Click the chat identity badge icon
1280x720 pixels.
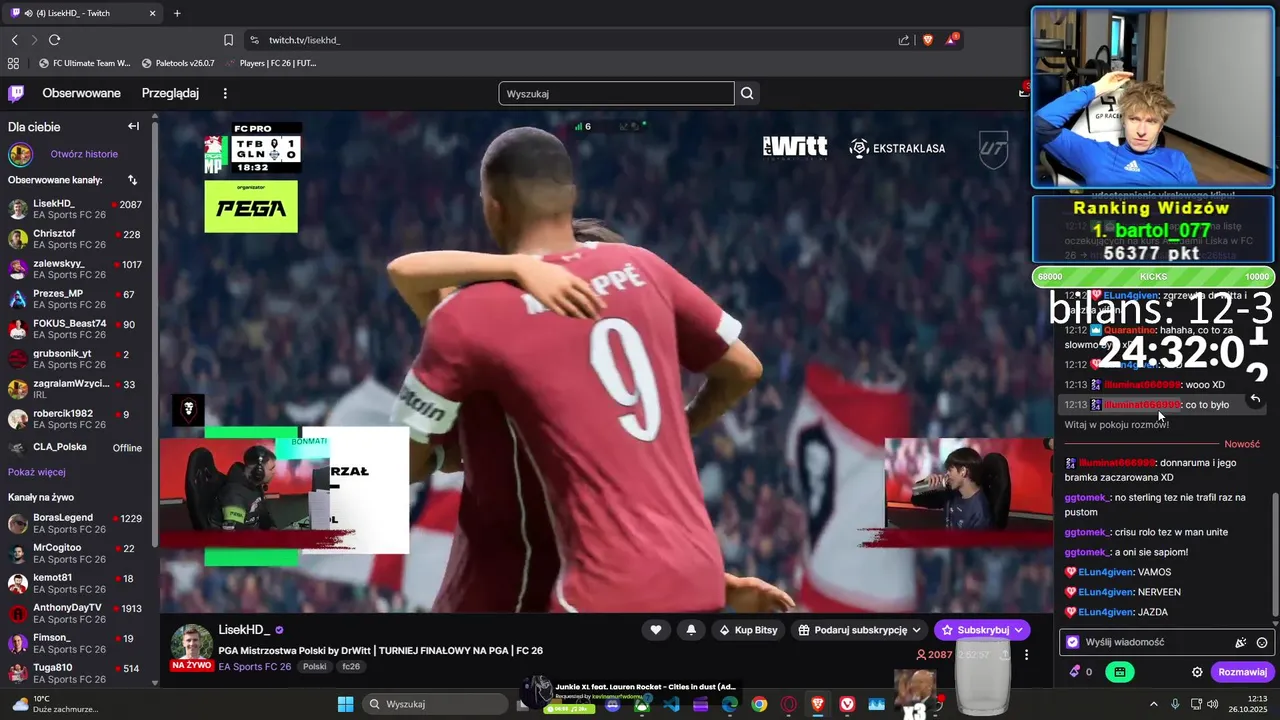1073,642
